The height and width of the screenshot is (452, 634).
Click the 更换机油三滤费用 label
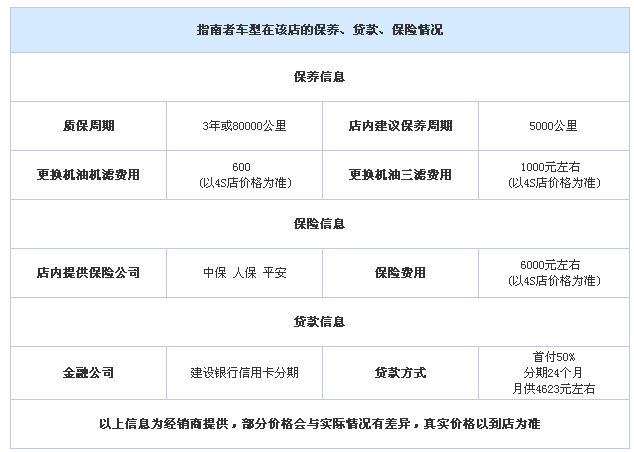tap(400, 175)
